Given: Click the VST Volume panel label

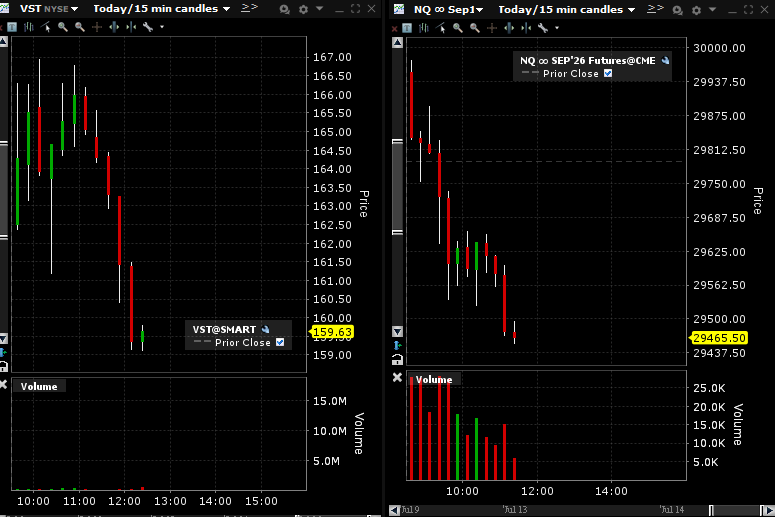Looking at the screenshot, I should (x=39, y=387).
